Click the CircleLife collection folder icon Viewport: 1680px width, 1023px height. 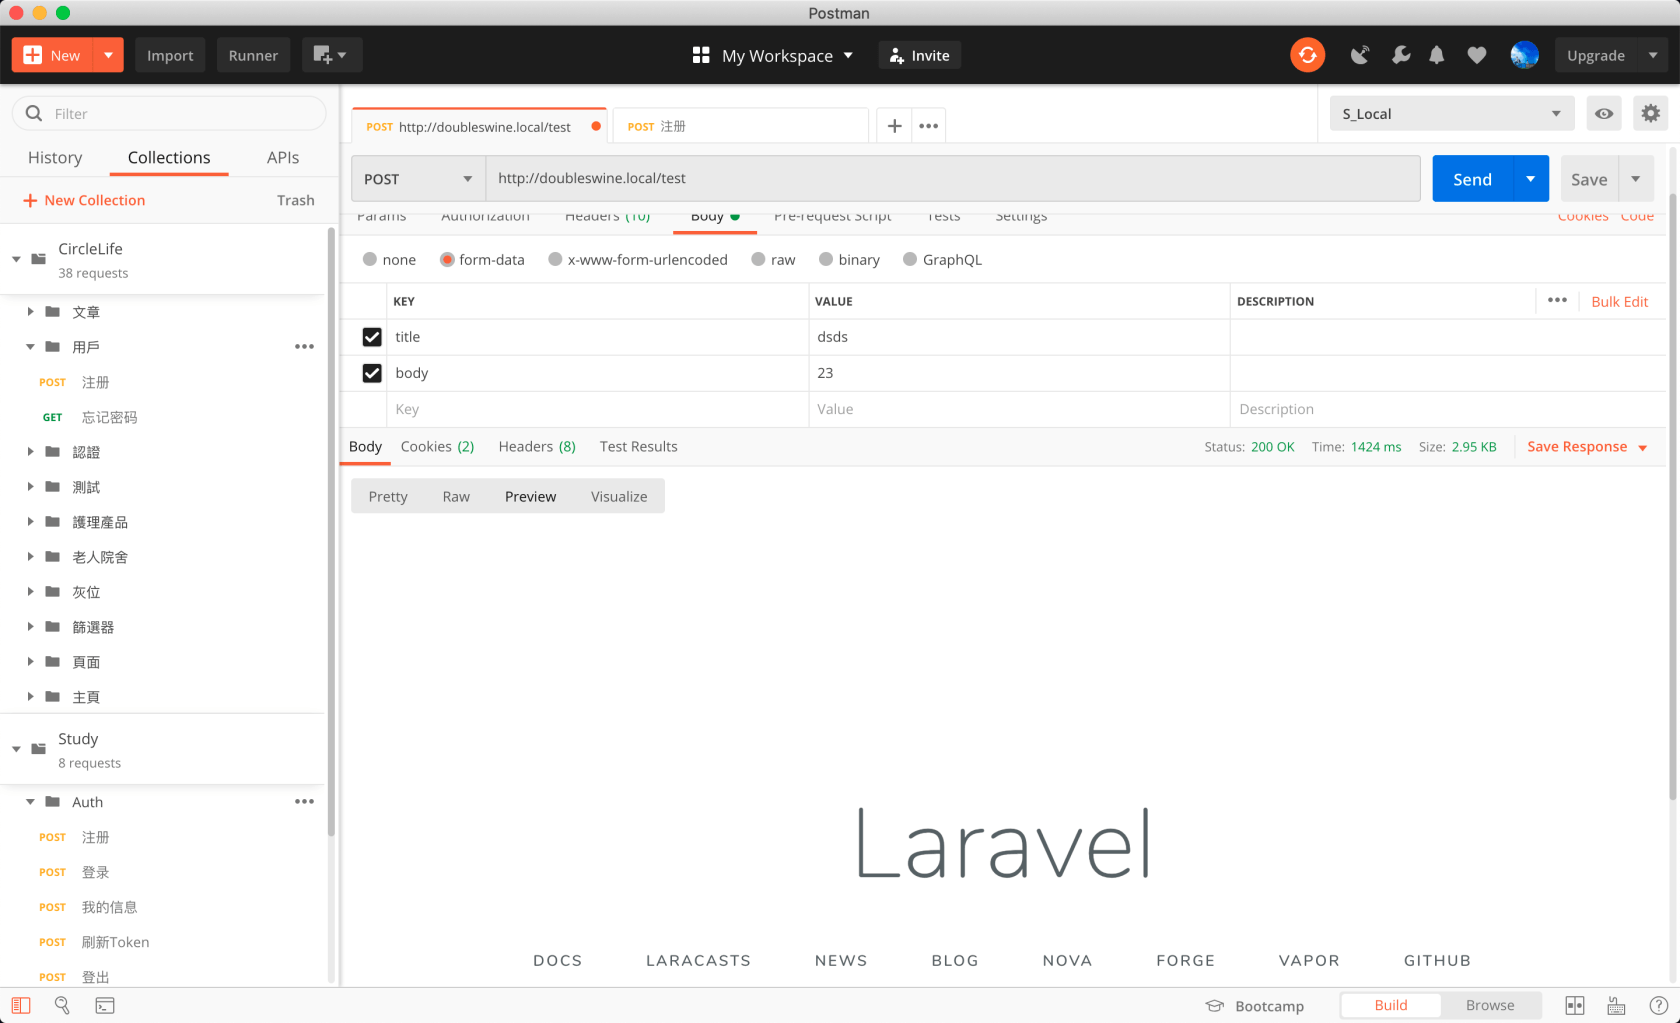(x=39, y=259)
